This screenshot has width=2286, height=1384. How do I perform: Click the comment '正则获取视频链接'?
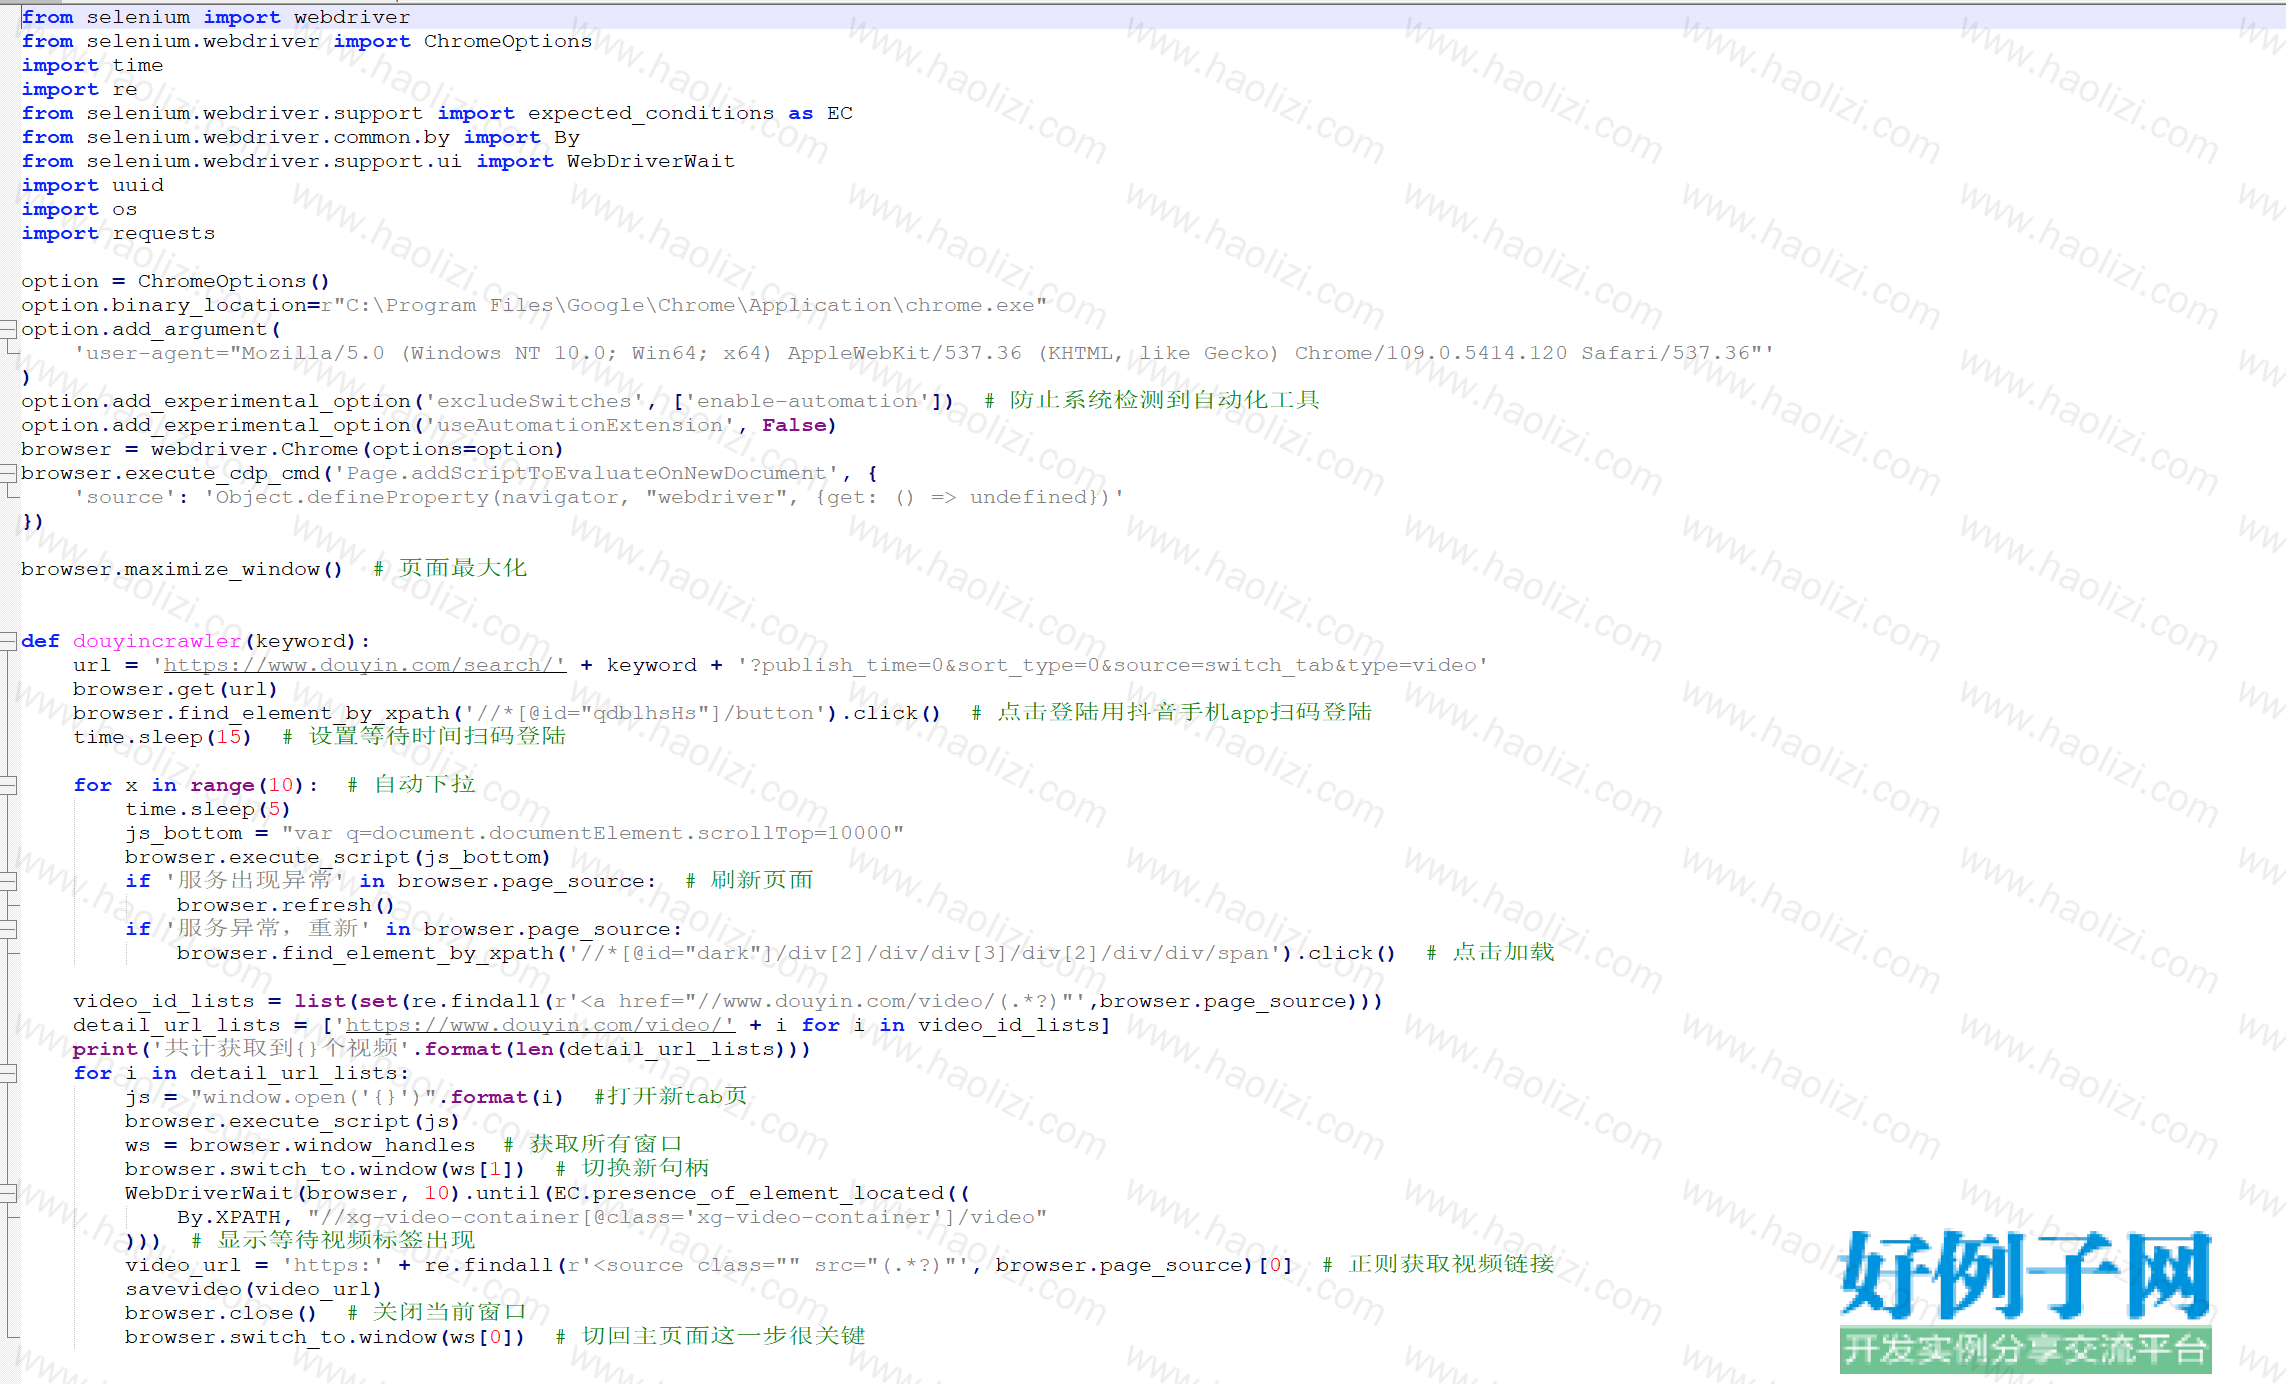(x=1452, y=1264)
